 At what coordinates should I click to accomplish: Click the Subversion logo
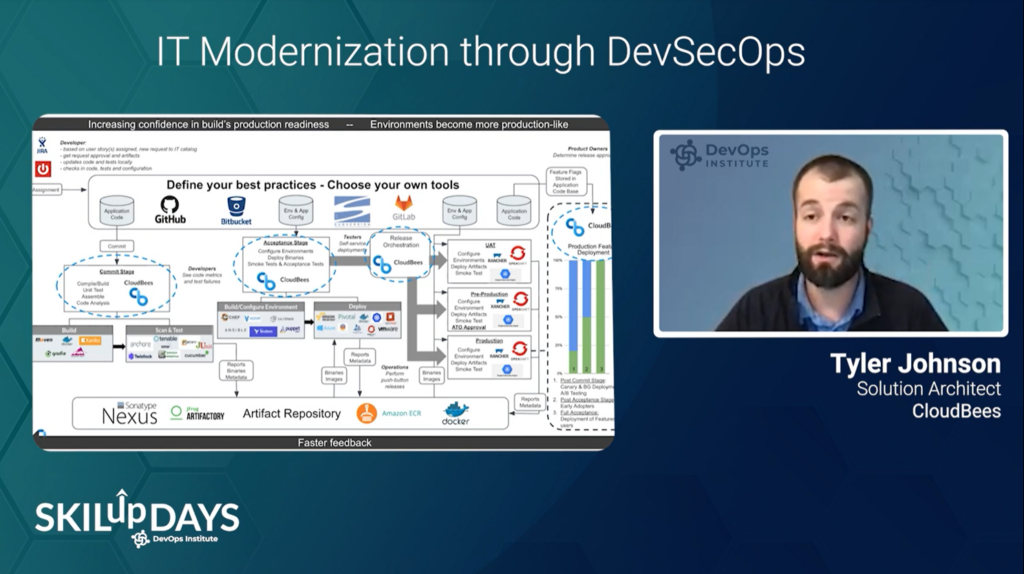(x=352, y=211)
